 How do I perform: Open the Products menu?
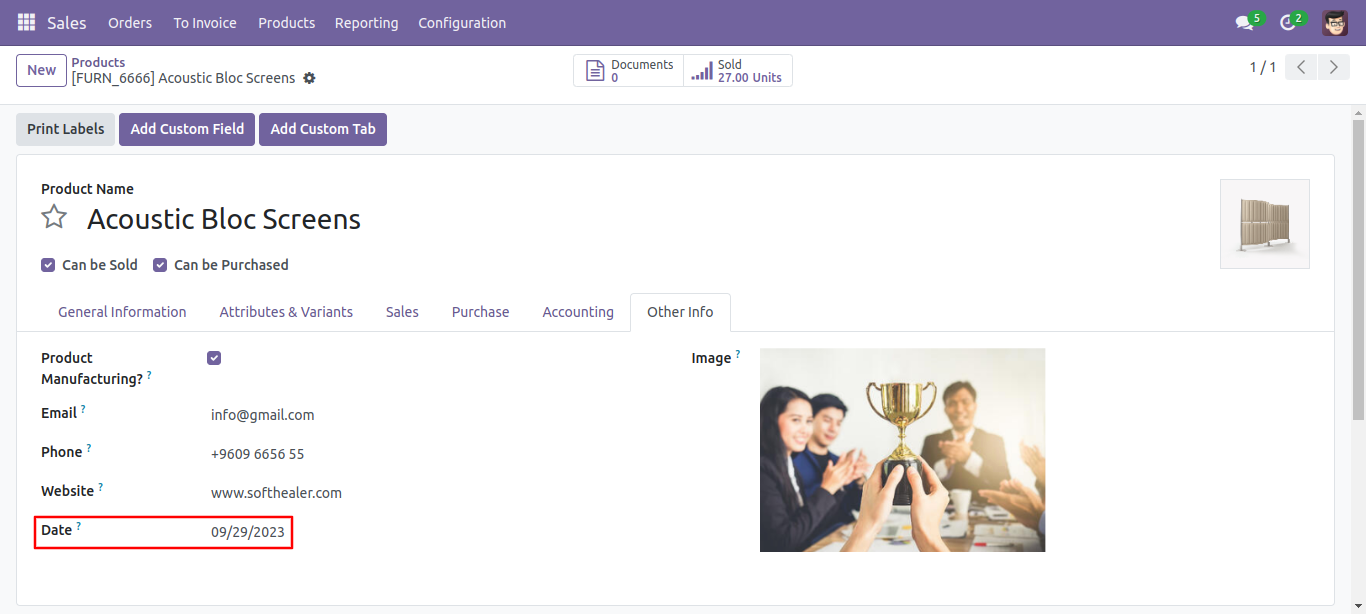pos(286,22)
